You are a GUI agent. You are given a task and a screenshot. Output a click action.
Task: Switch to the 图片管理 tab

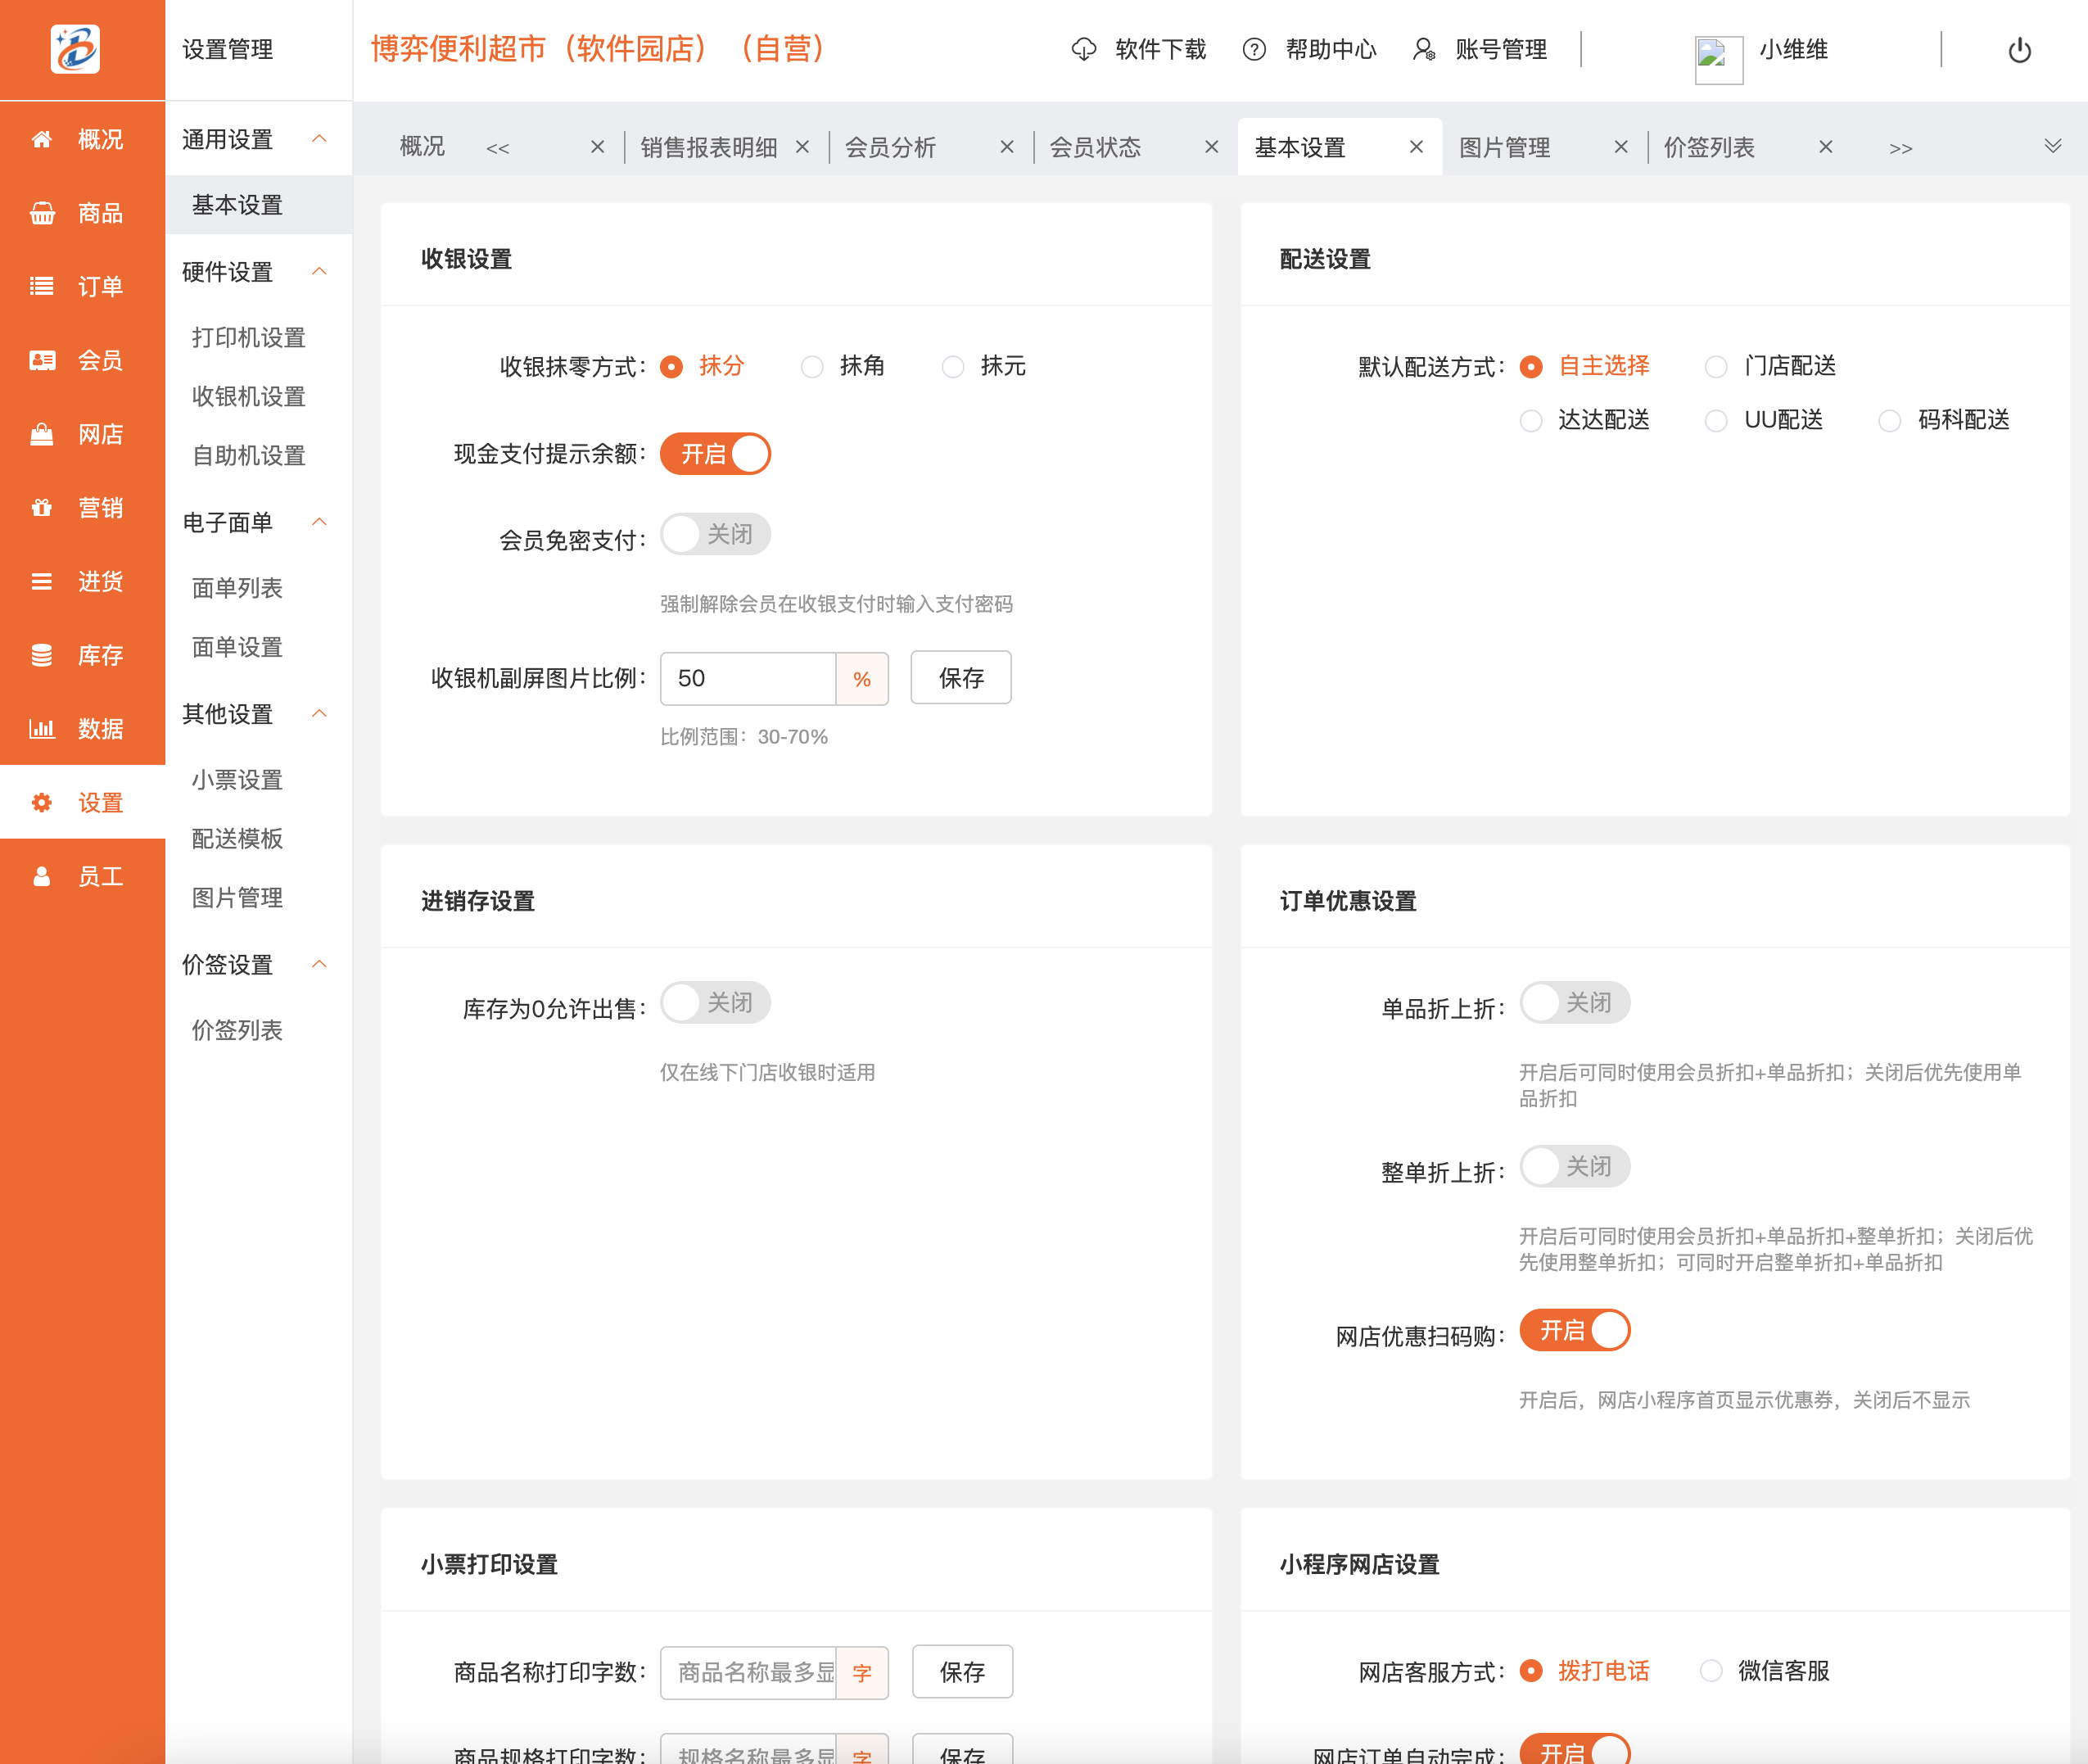pos(1504,148)
